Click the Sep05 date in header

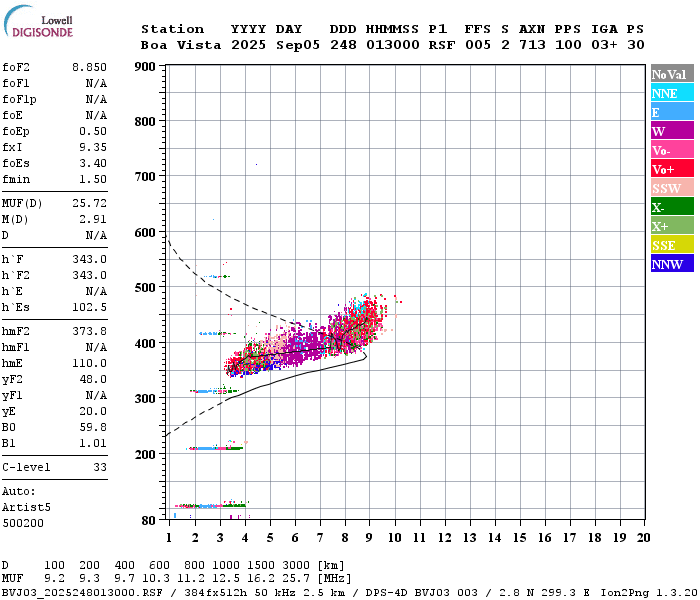pos(298,45)
